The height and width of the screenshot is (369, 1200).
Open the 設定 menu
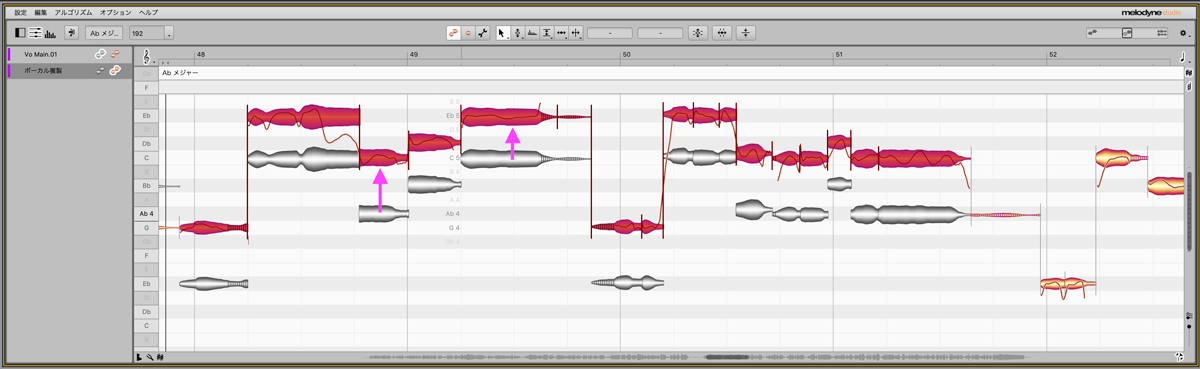click(x=20, y=12)
